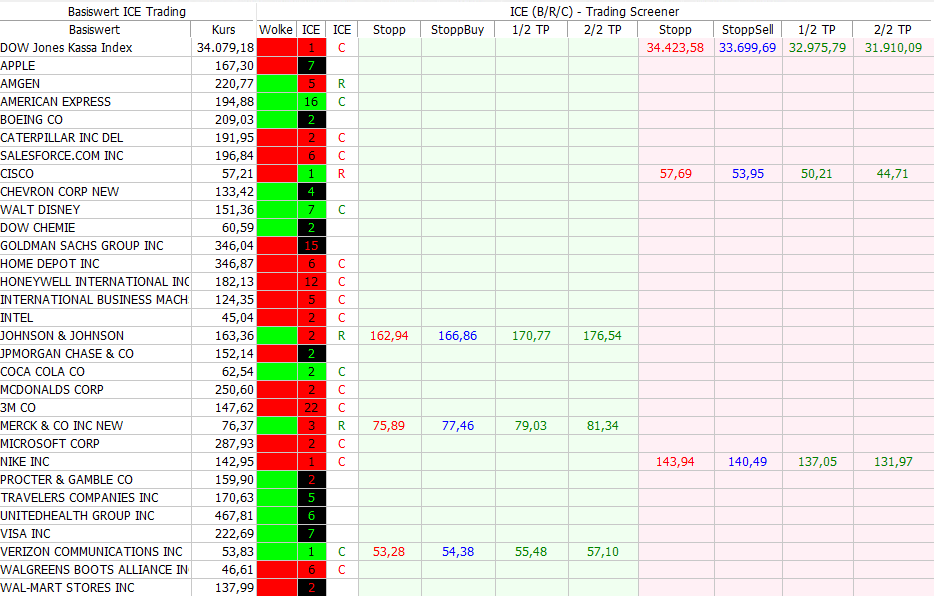Click the Dow Jones Stopp value 34.423,58
This screenshot has height=596, width=934.
click(x=675, y=48)
